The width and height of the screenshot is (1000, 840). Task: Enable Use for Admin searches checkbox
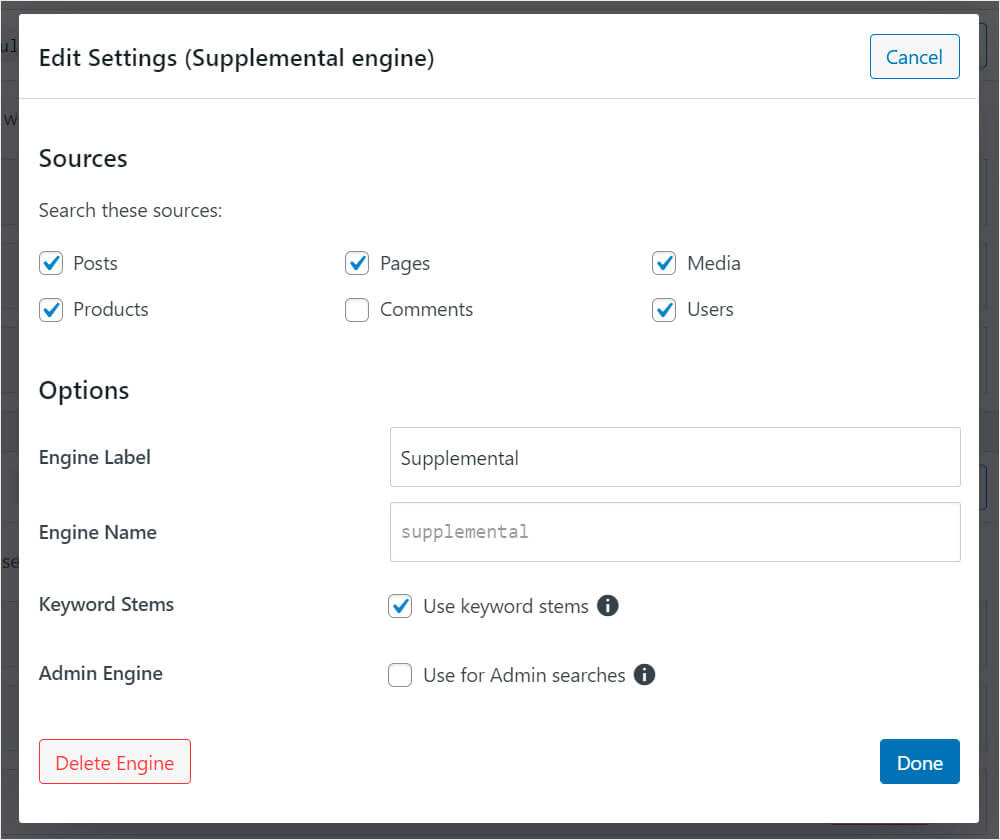tap(400, 675)
